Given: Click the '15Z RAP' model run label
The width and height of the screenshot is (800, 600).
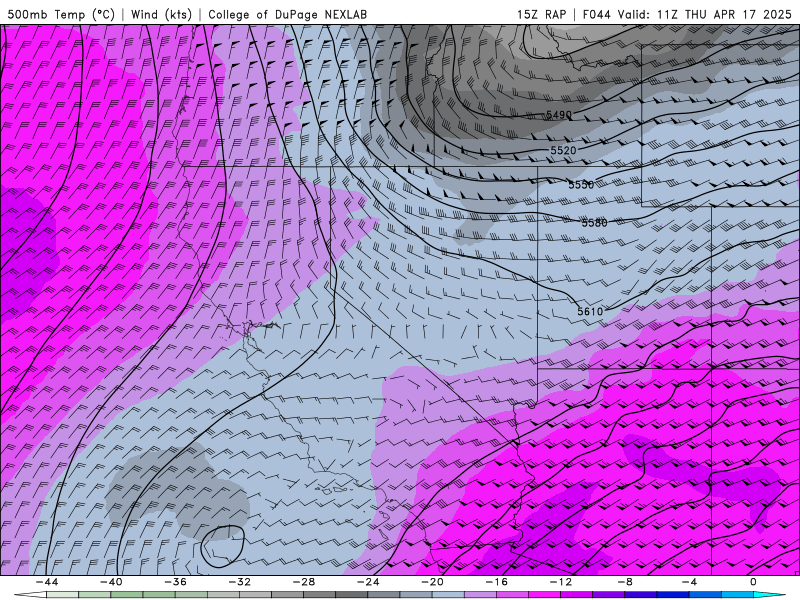Looking at the screenshot, I should click(x=541, y=15).
